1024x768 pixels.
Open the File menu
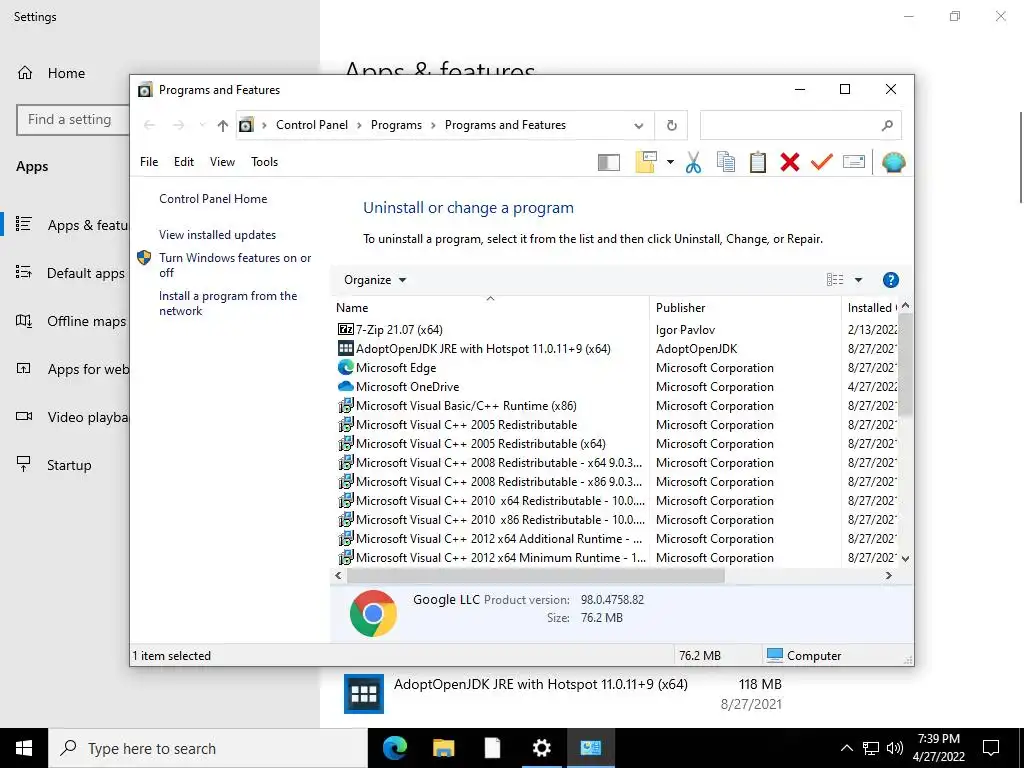click(149, 162)
